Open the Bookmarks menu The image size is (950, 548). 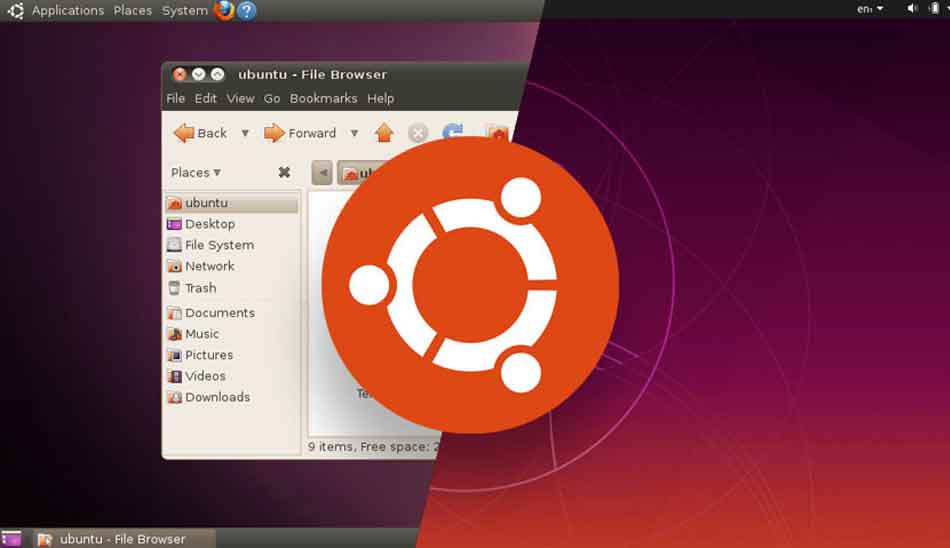pos(324,98)
